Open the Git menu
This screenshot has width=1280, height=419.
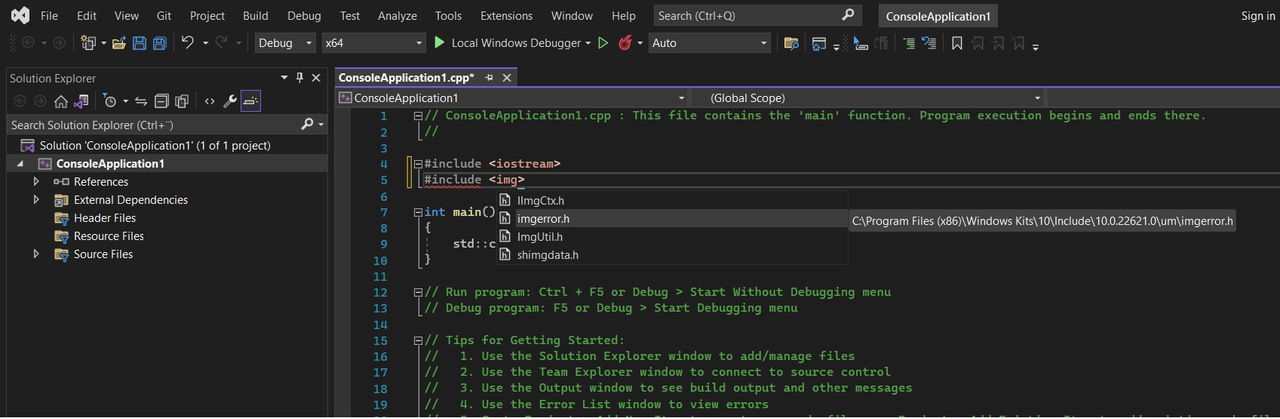point(165,16)
